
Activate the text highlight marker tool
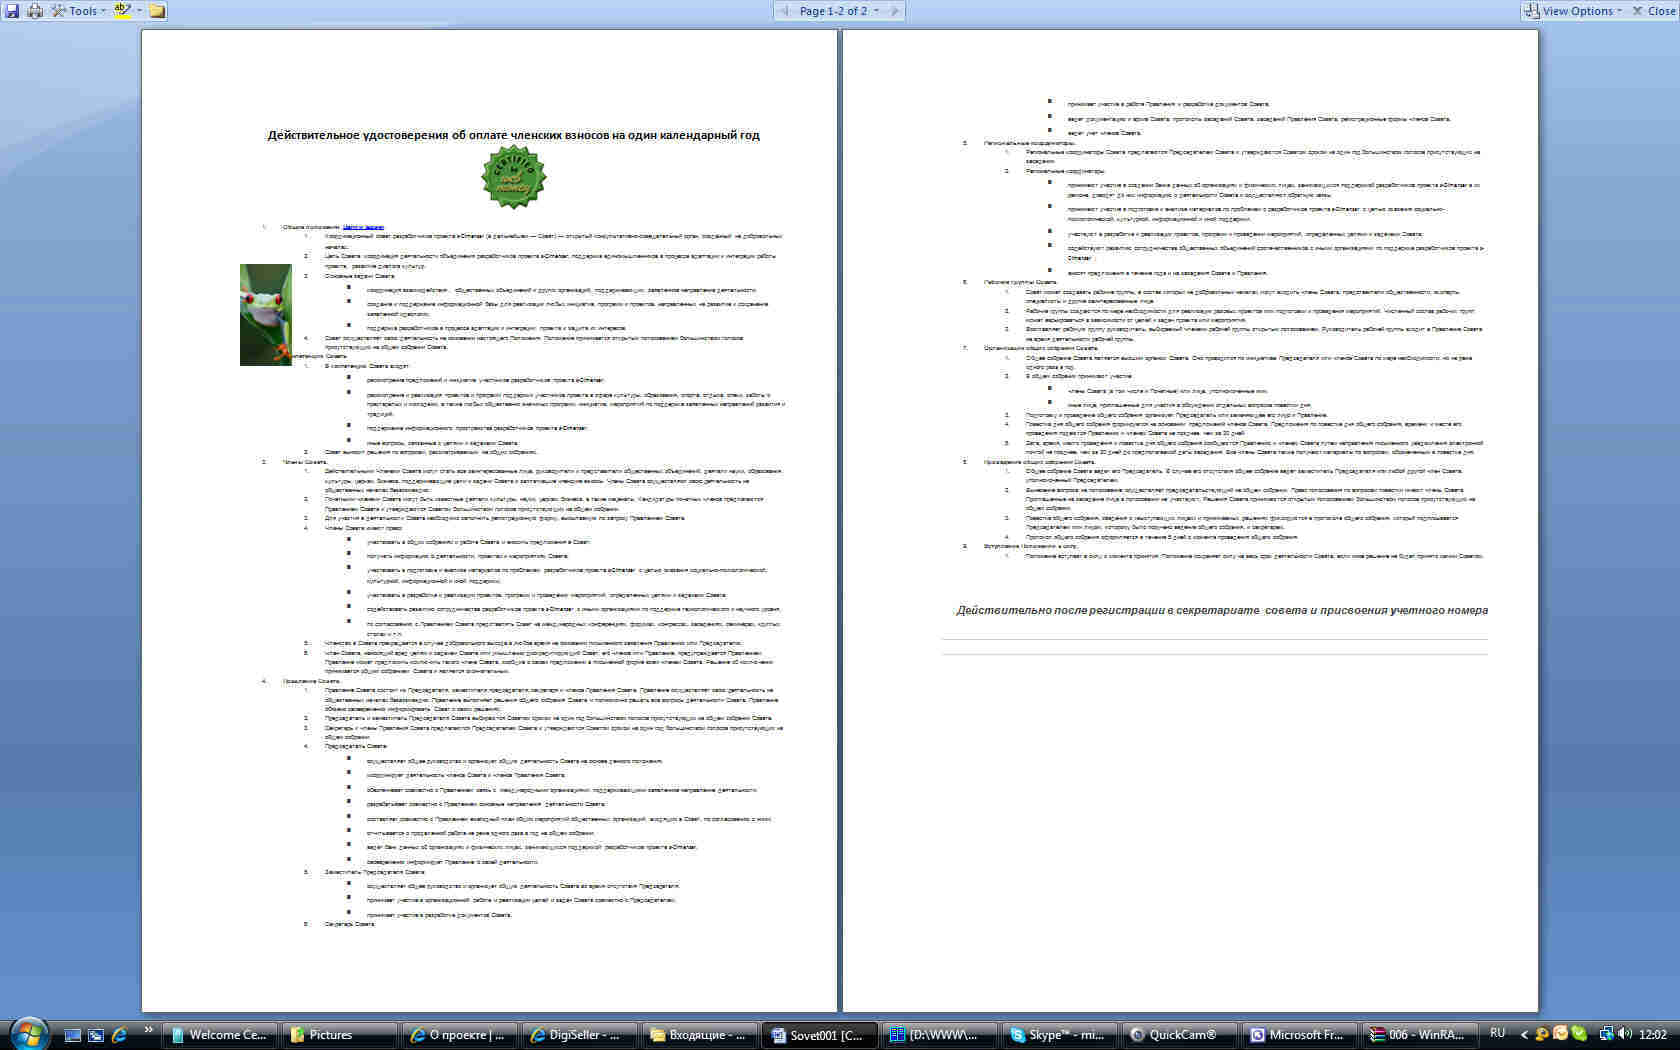122,11
